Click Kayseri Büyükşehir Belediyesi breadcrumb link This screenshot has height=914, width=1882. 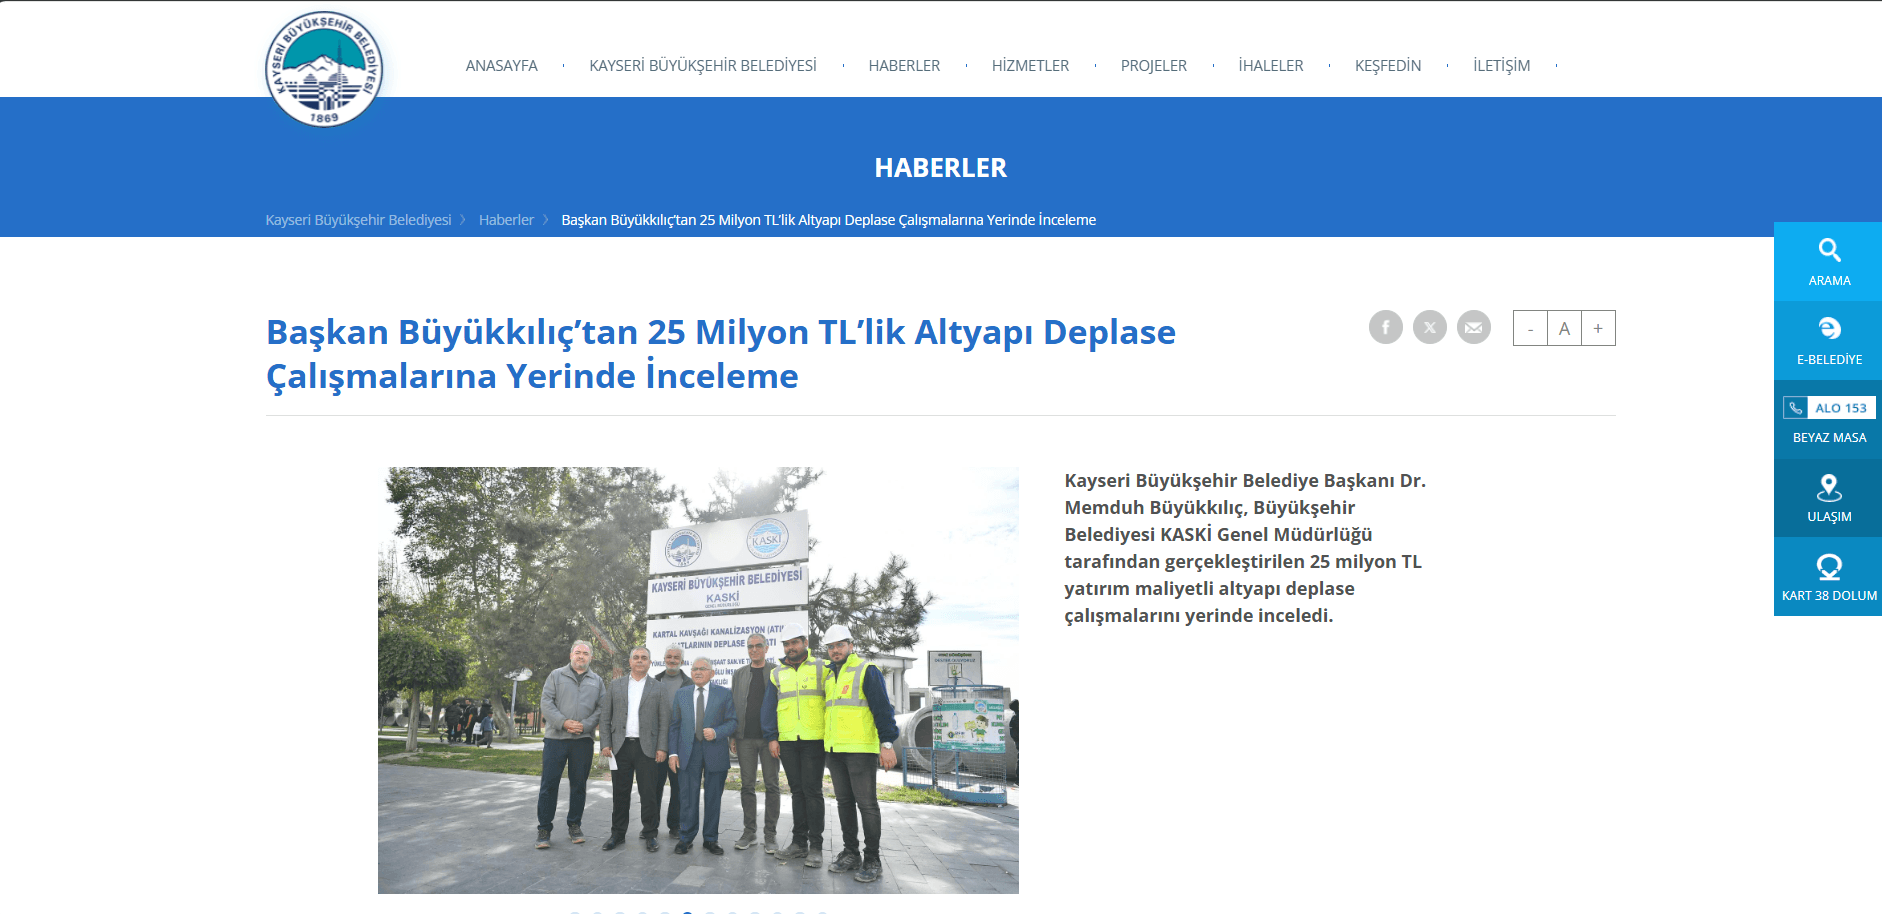point(358,219)
